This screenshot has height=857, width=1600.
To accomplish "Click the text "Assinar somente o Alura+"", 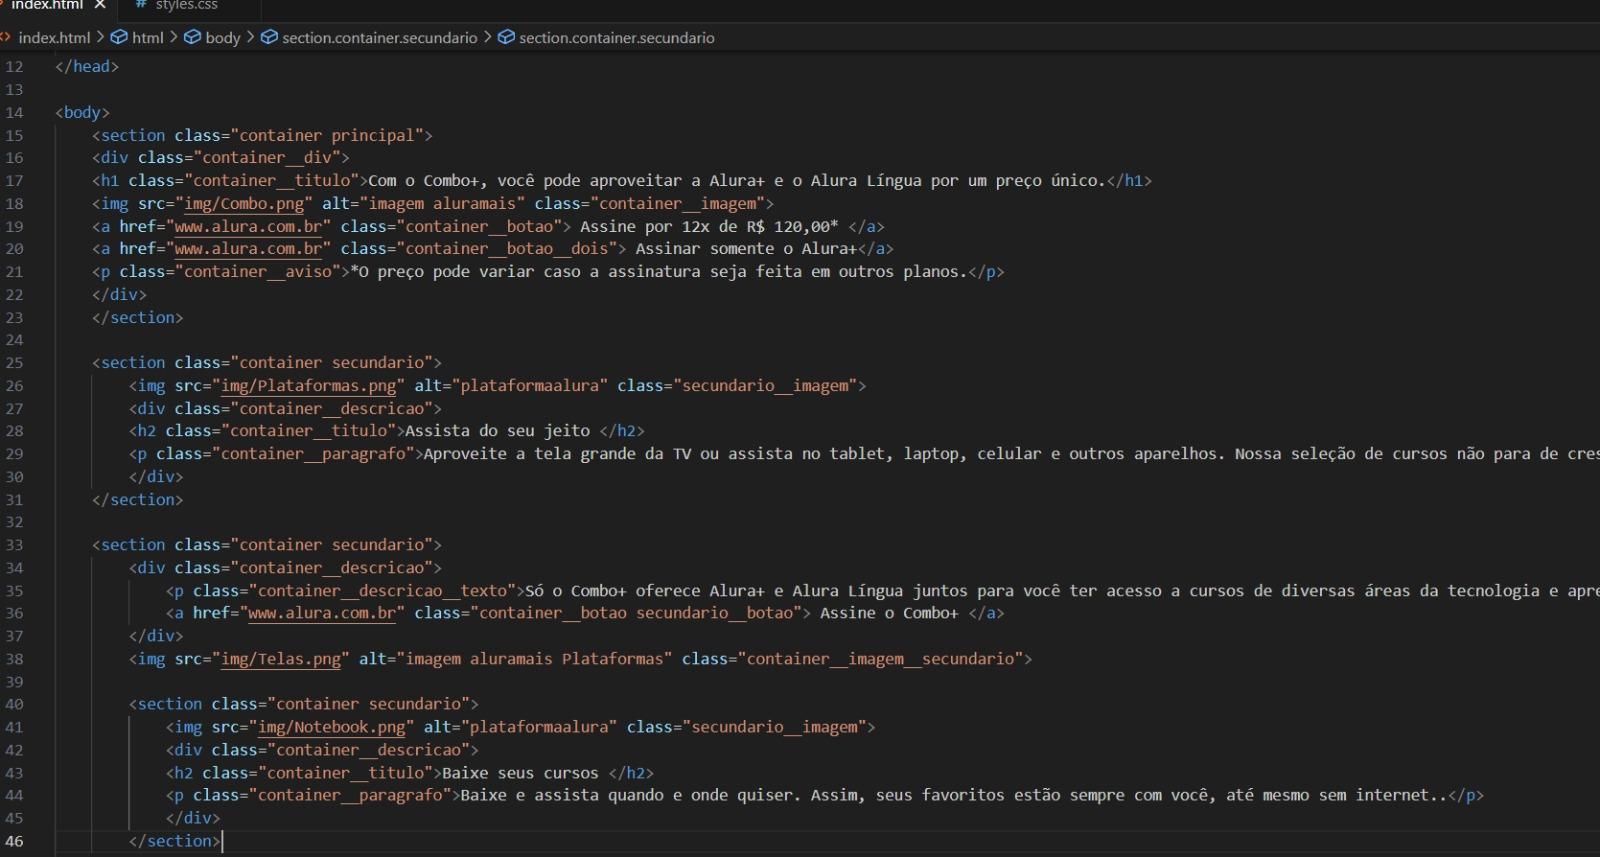I will pyautogui.click(x=746, y=249).
